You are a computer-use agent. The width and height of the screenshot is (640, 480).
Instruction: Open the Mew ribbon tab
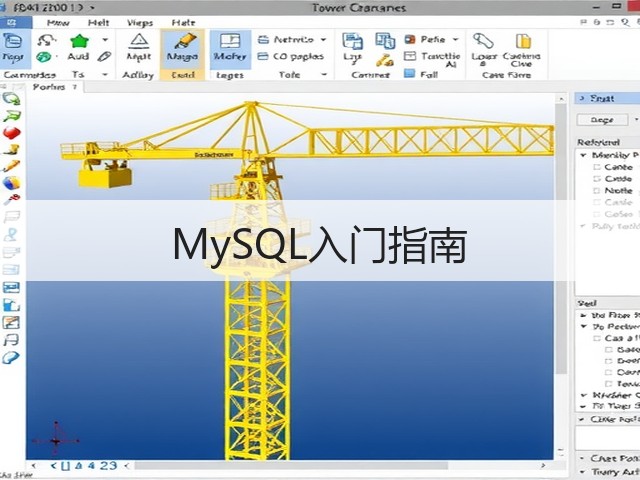(58, 22)
